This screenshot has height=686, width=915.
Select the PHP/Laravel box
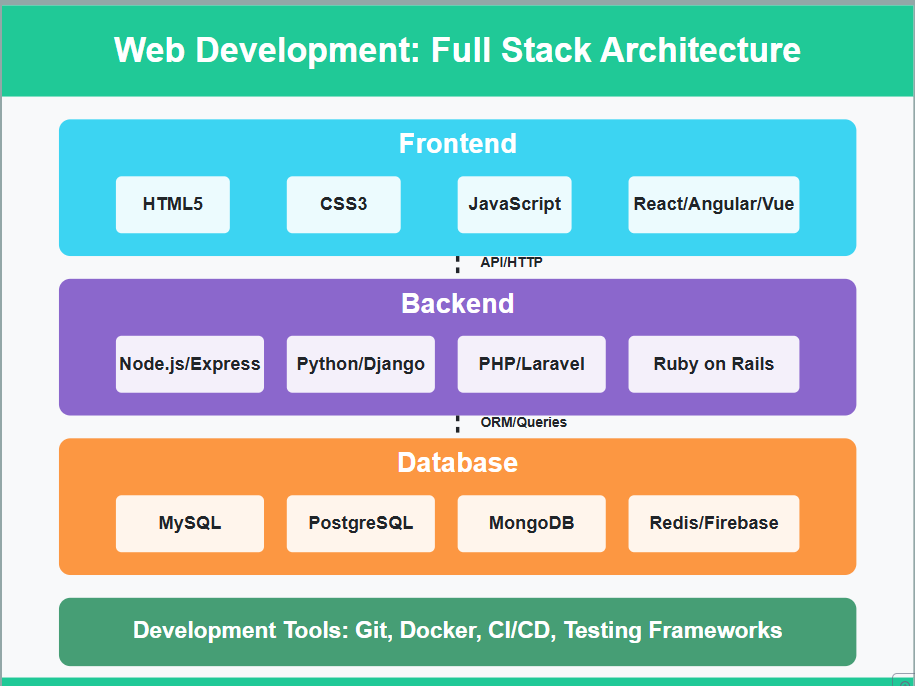click(532, 364)
